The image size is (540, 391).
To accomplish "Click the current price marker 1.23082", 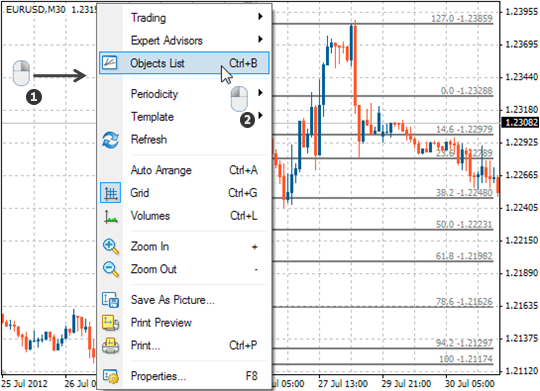I will click(x=521, y=122).
